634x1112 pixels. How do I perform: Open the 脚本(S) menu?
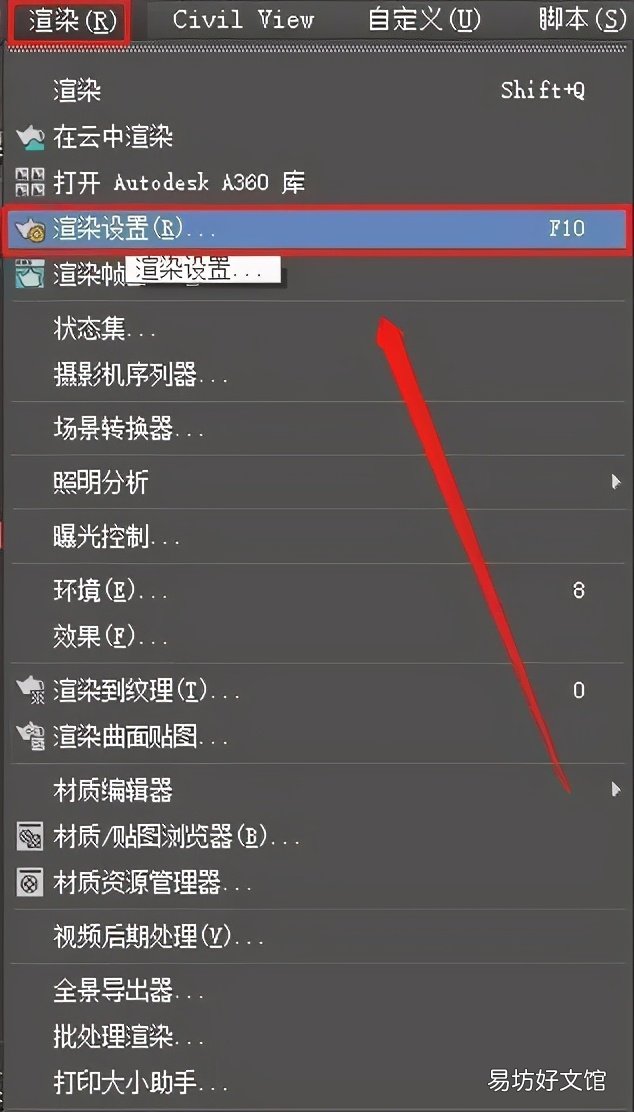[x=582, y=21]
